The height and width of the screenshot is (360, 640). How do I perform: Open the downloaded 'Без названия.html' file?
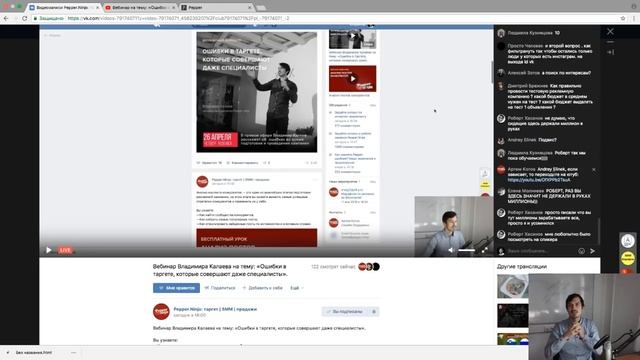pyautogui.click(x=33, y=352)
